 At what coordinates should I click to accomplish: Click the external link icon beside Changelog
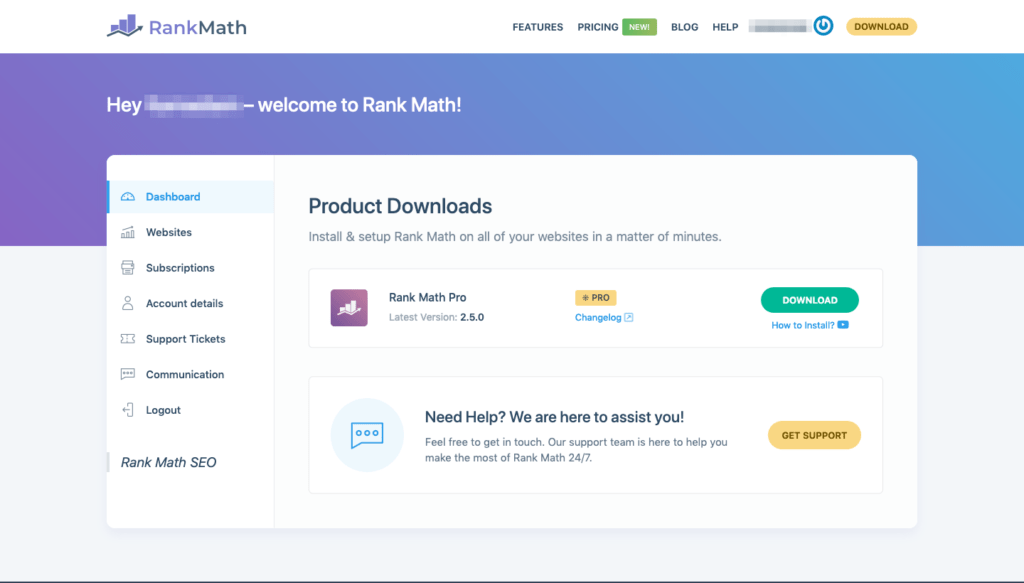(x=629, y=317)
